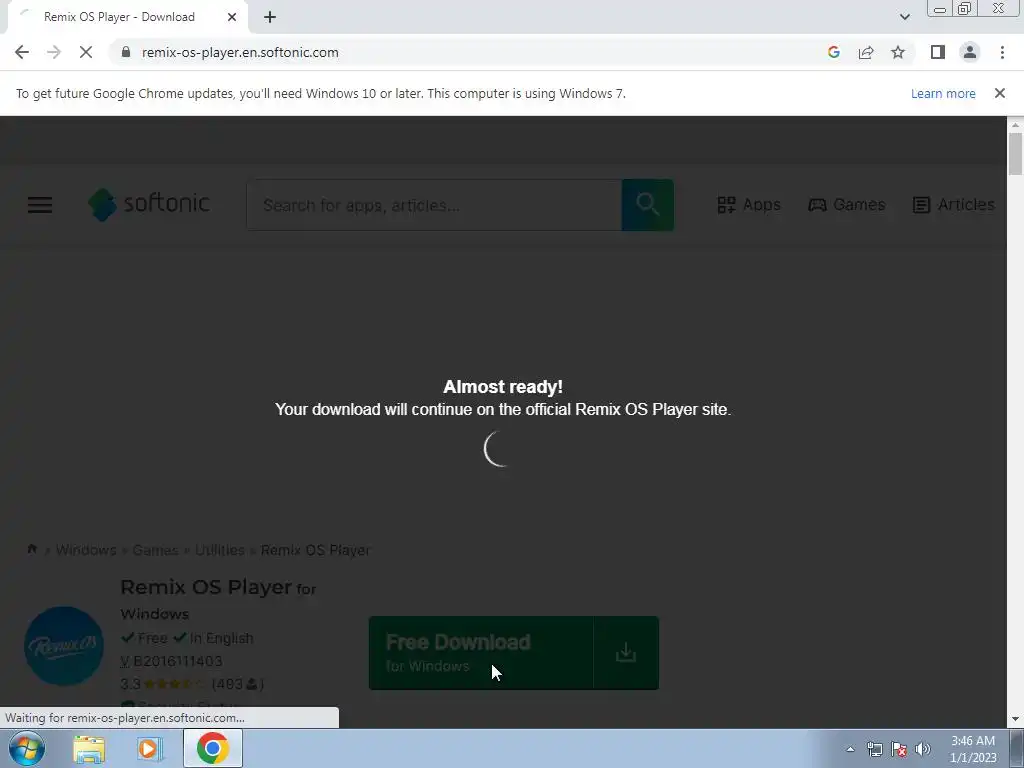Image resolution: width=1024 pixels, height=768 pixels.
Task: Open the volume speaker tray icon
Action: pos(923,749)
